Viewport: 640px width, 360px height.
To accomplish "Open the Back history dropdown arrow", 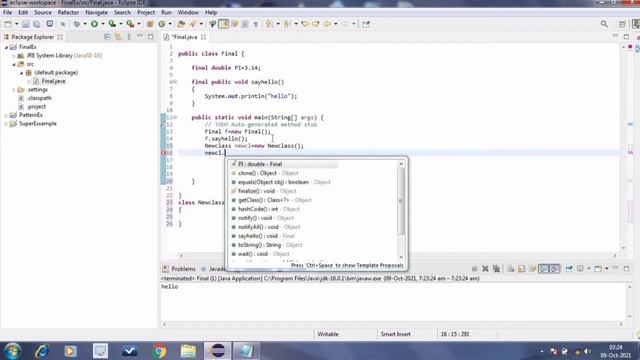I will [x=336, y=24].
